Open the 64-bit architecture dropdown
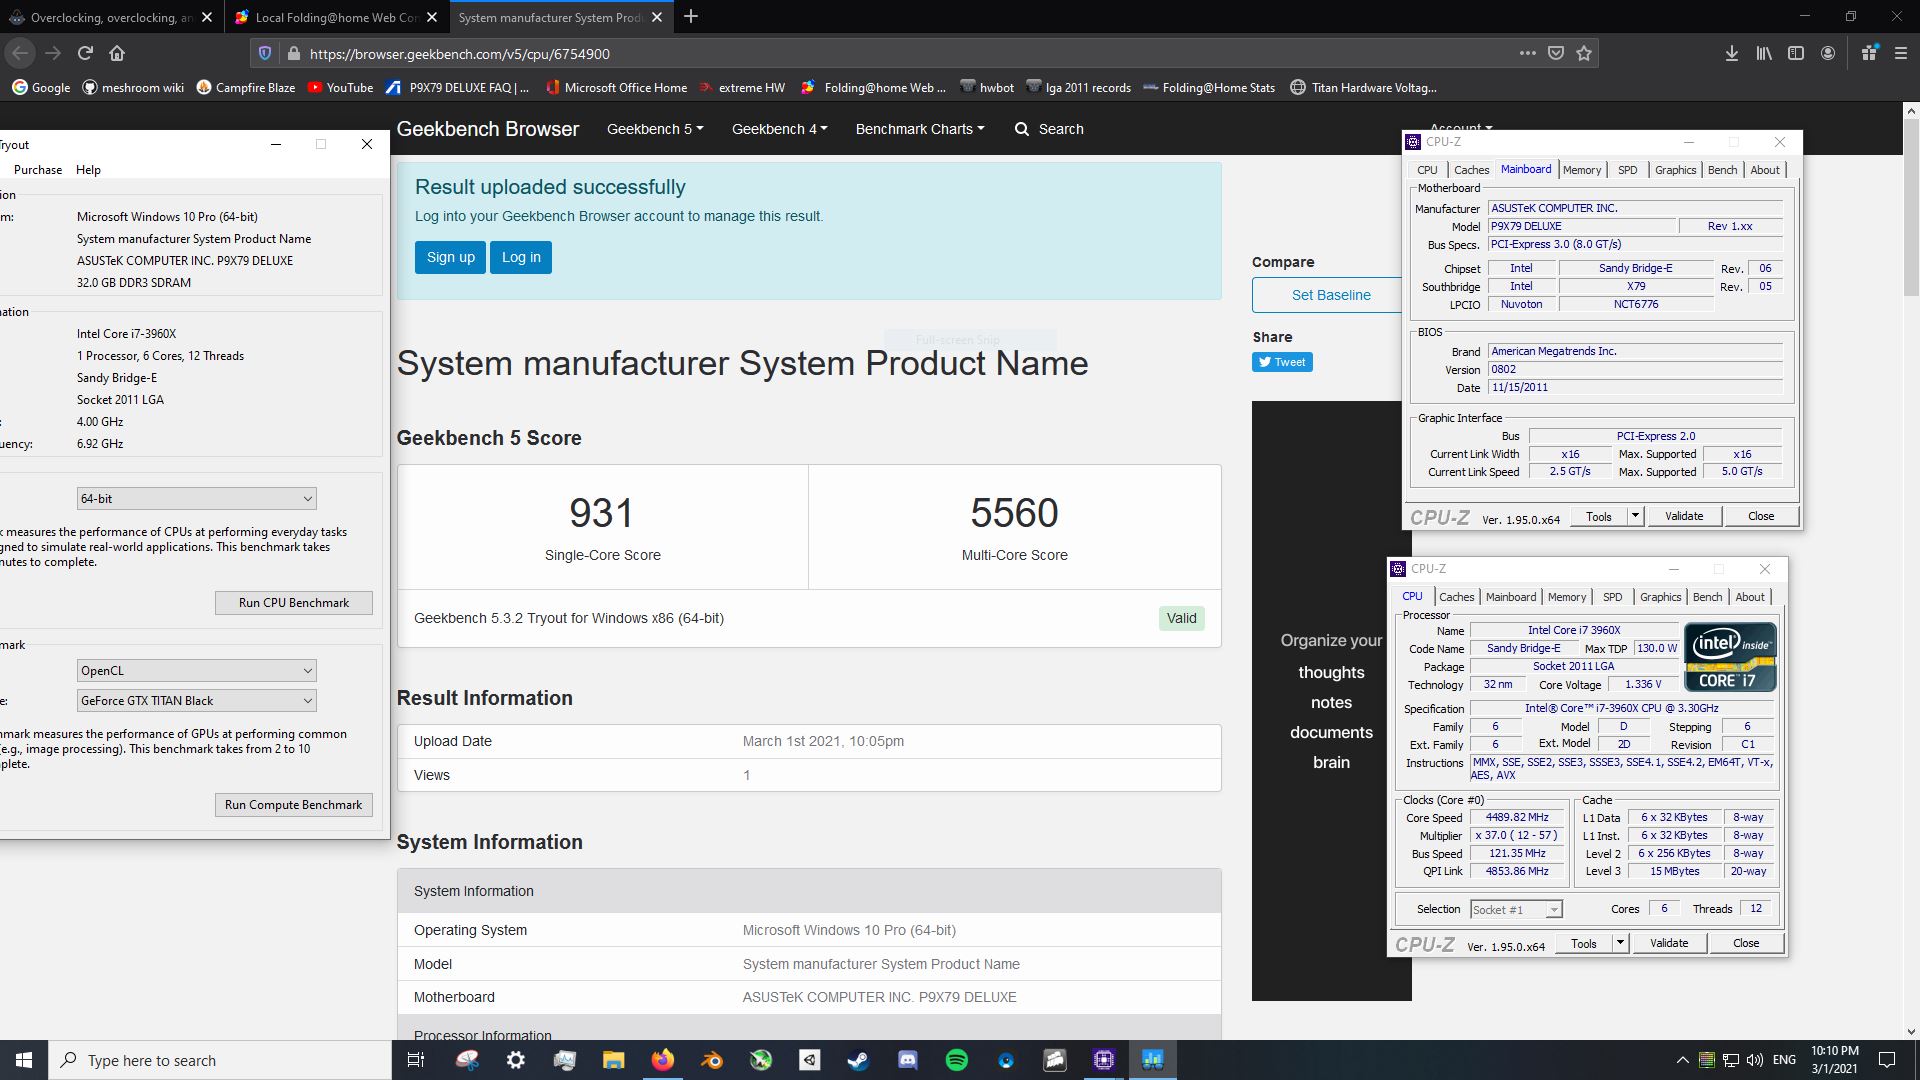The width and height of the screenshot is (1920, 1080). pyautogui.click(x=197, y=498)
